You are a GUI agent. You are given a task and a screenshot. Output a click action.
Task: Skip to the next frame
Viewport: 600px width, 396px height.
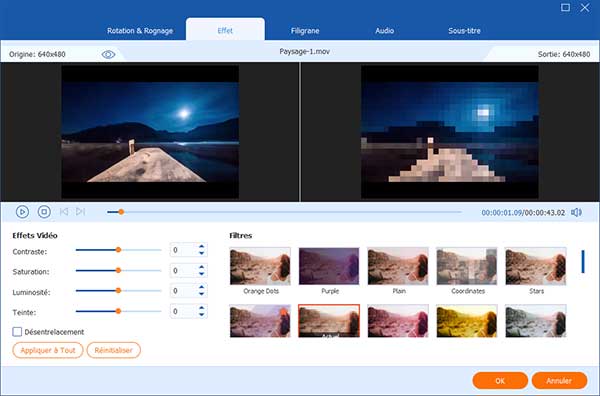80,212
